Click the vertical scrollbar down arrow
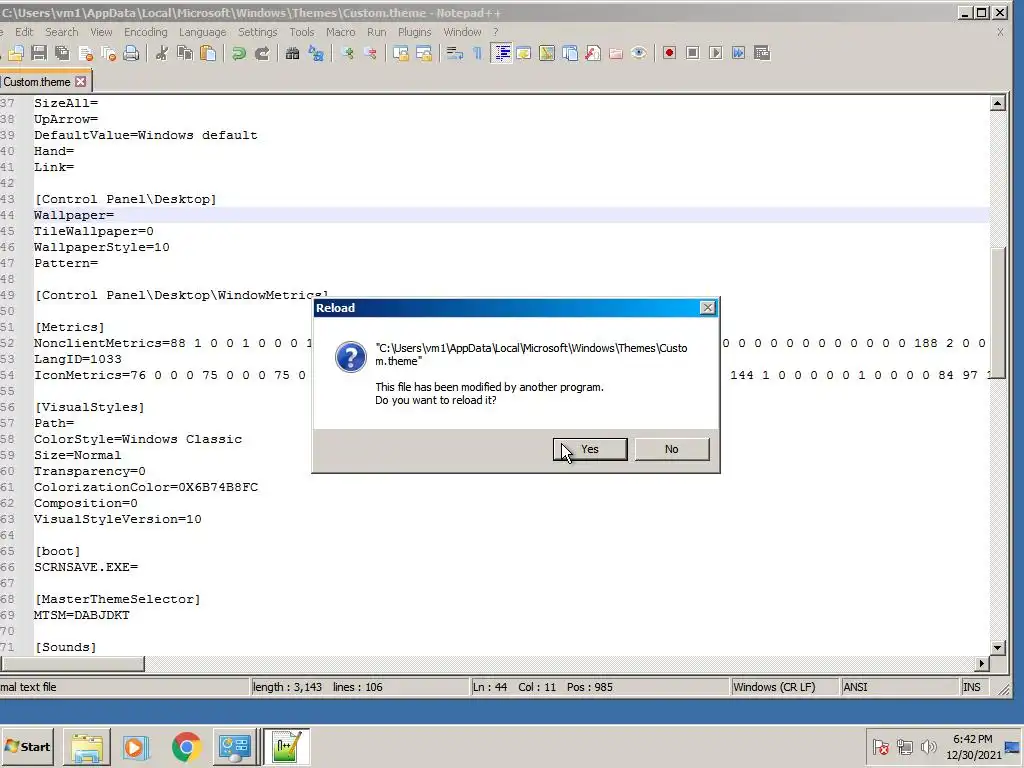This screenshot has height=768, width=1024. click(997, 648)
